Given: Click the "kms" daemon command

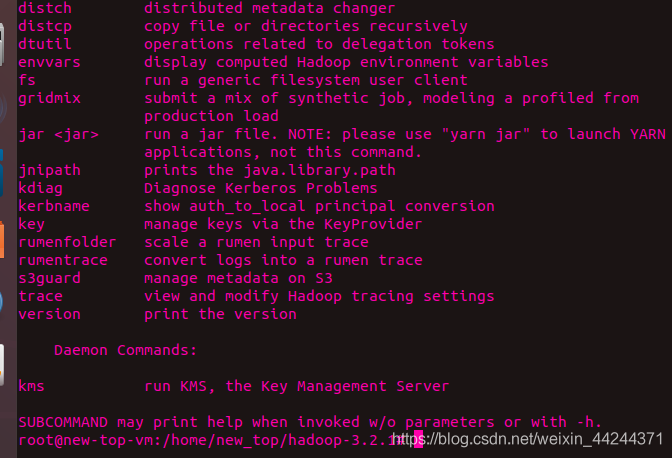Looking at the screenshot, I should coord(32,386).
